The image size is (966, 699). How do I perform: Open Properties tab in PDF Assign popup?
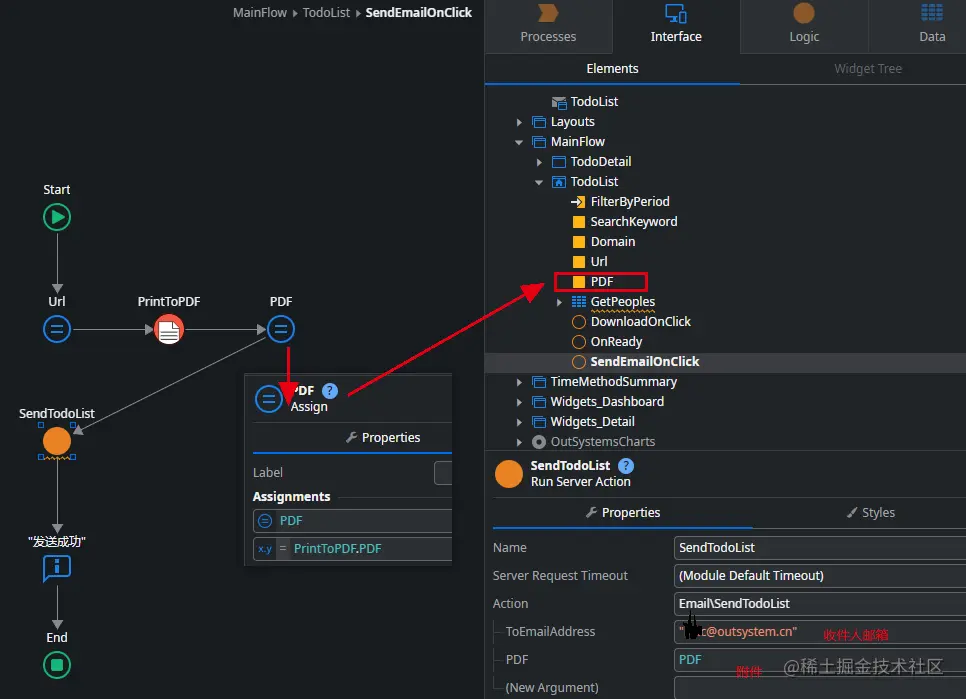tap(383, 437)
